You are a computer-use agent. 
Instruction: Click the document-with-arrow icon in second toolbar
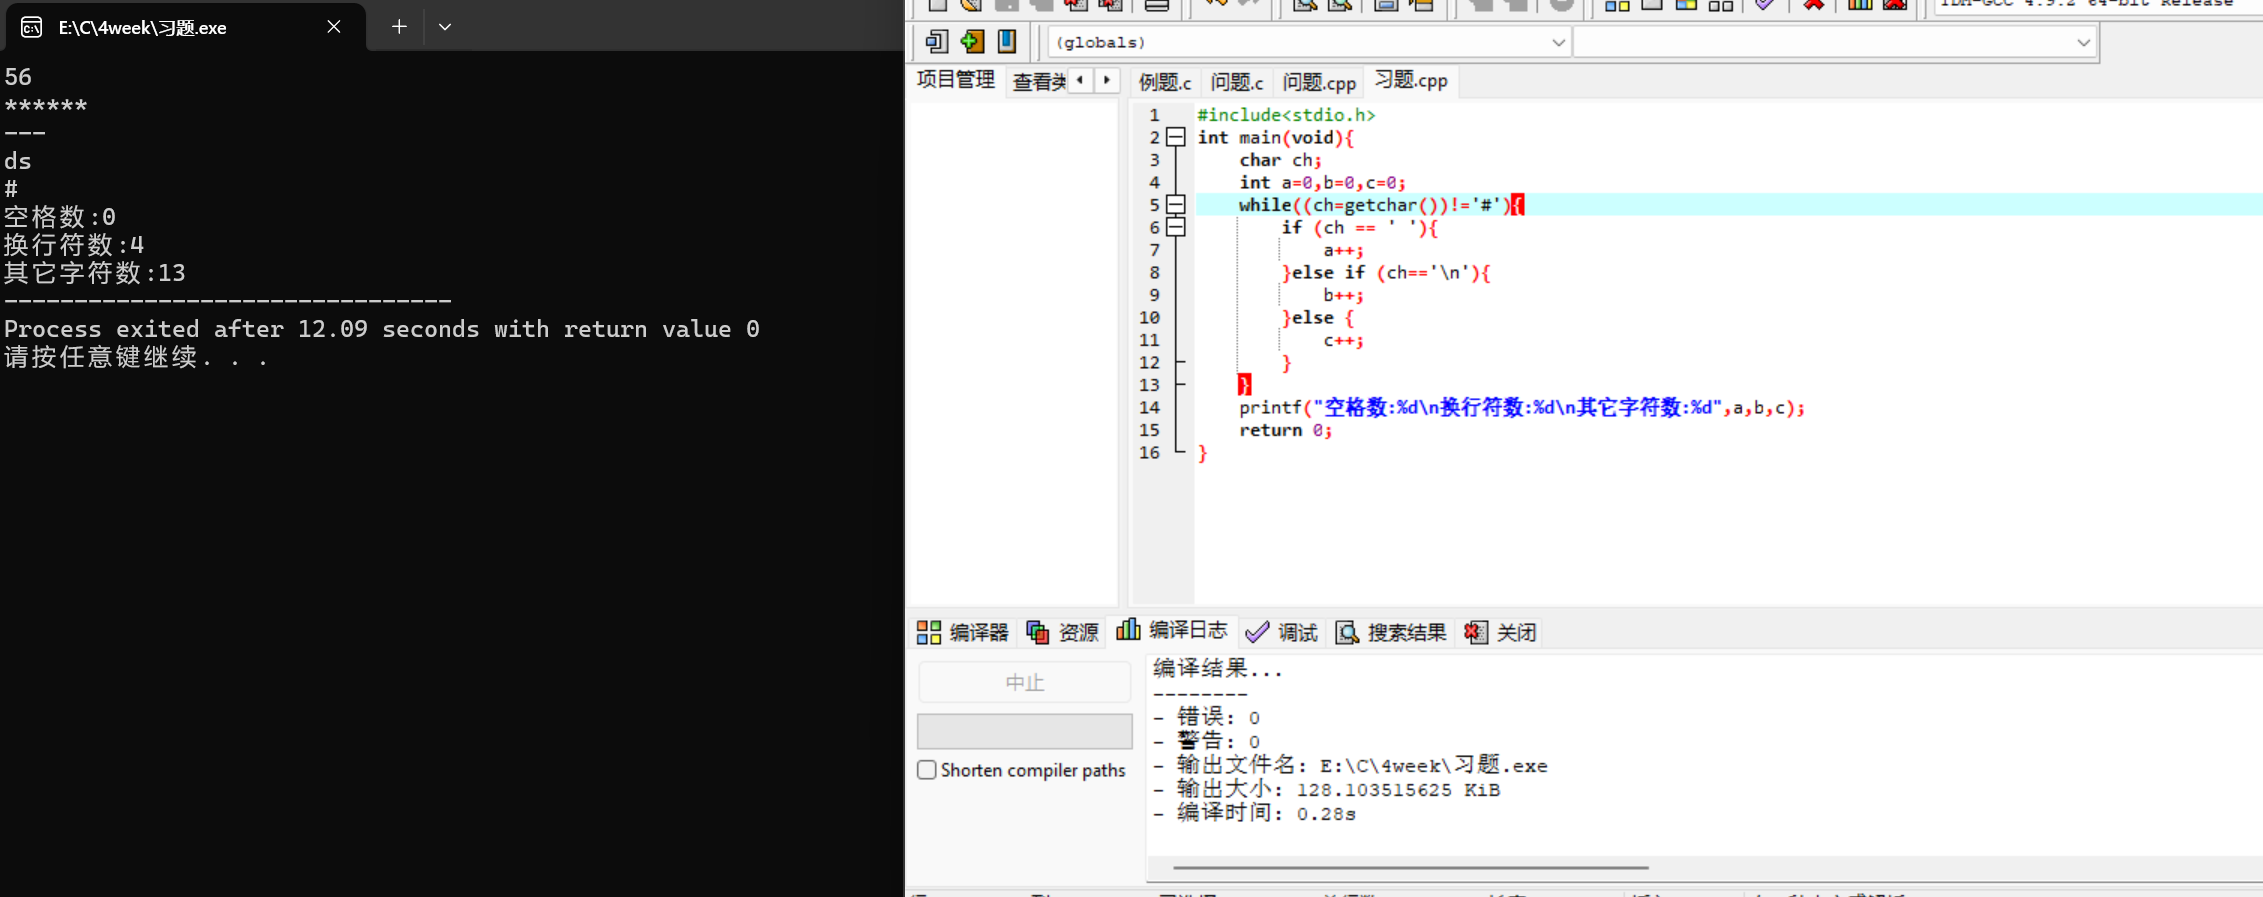coord(936,41)
